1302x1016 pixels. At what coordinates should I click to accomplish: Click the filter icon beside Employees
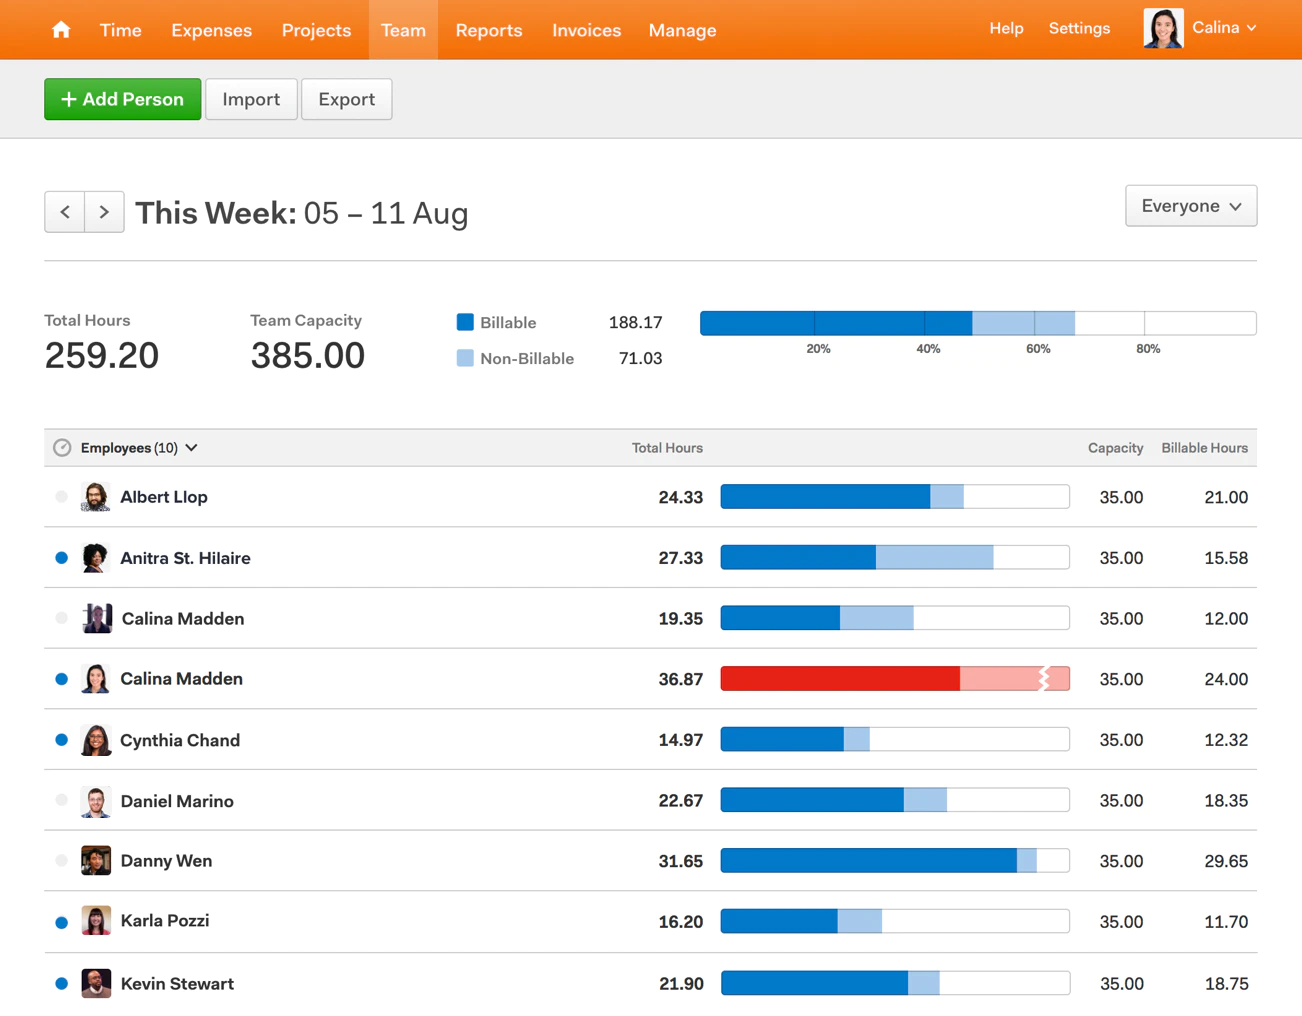tap(62, 447)
